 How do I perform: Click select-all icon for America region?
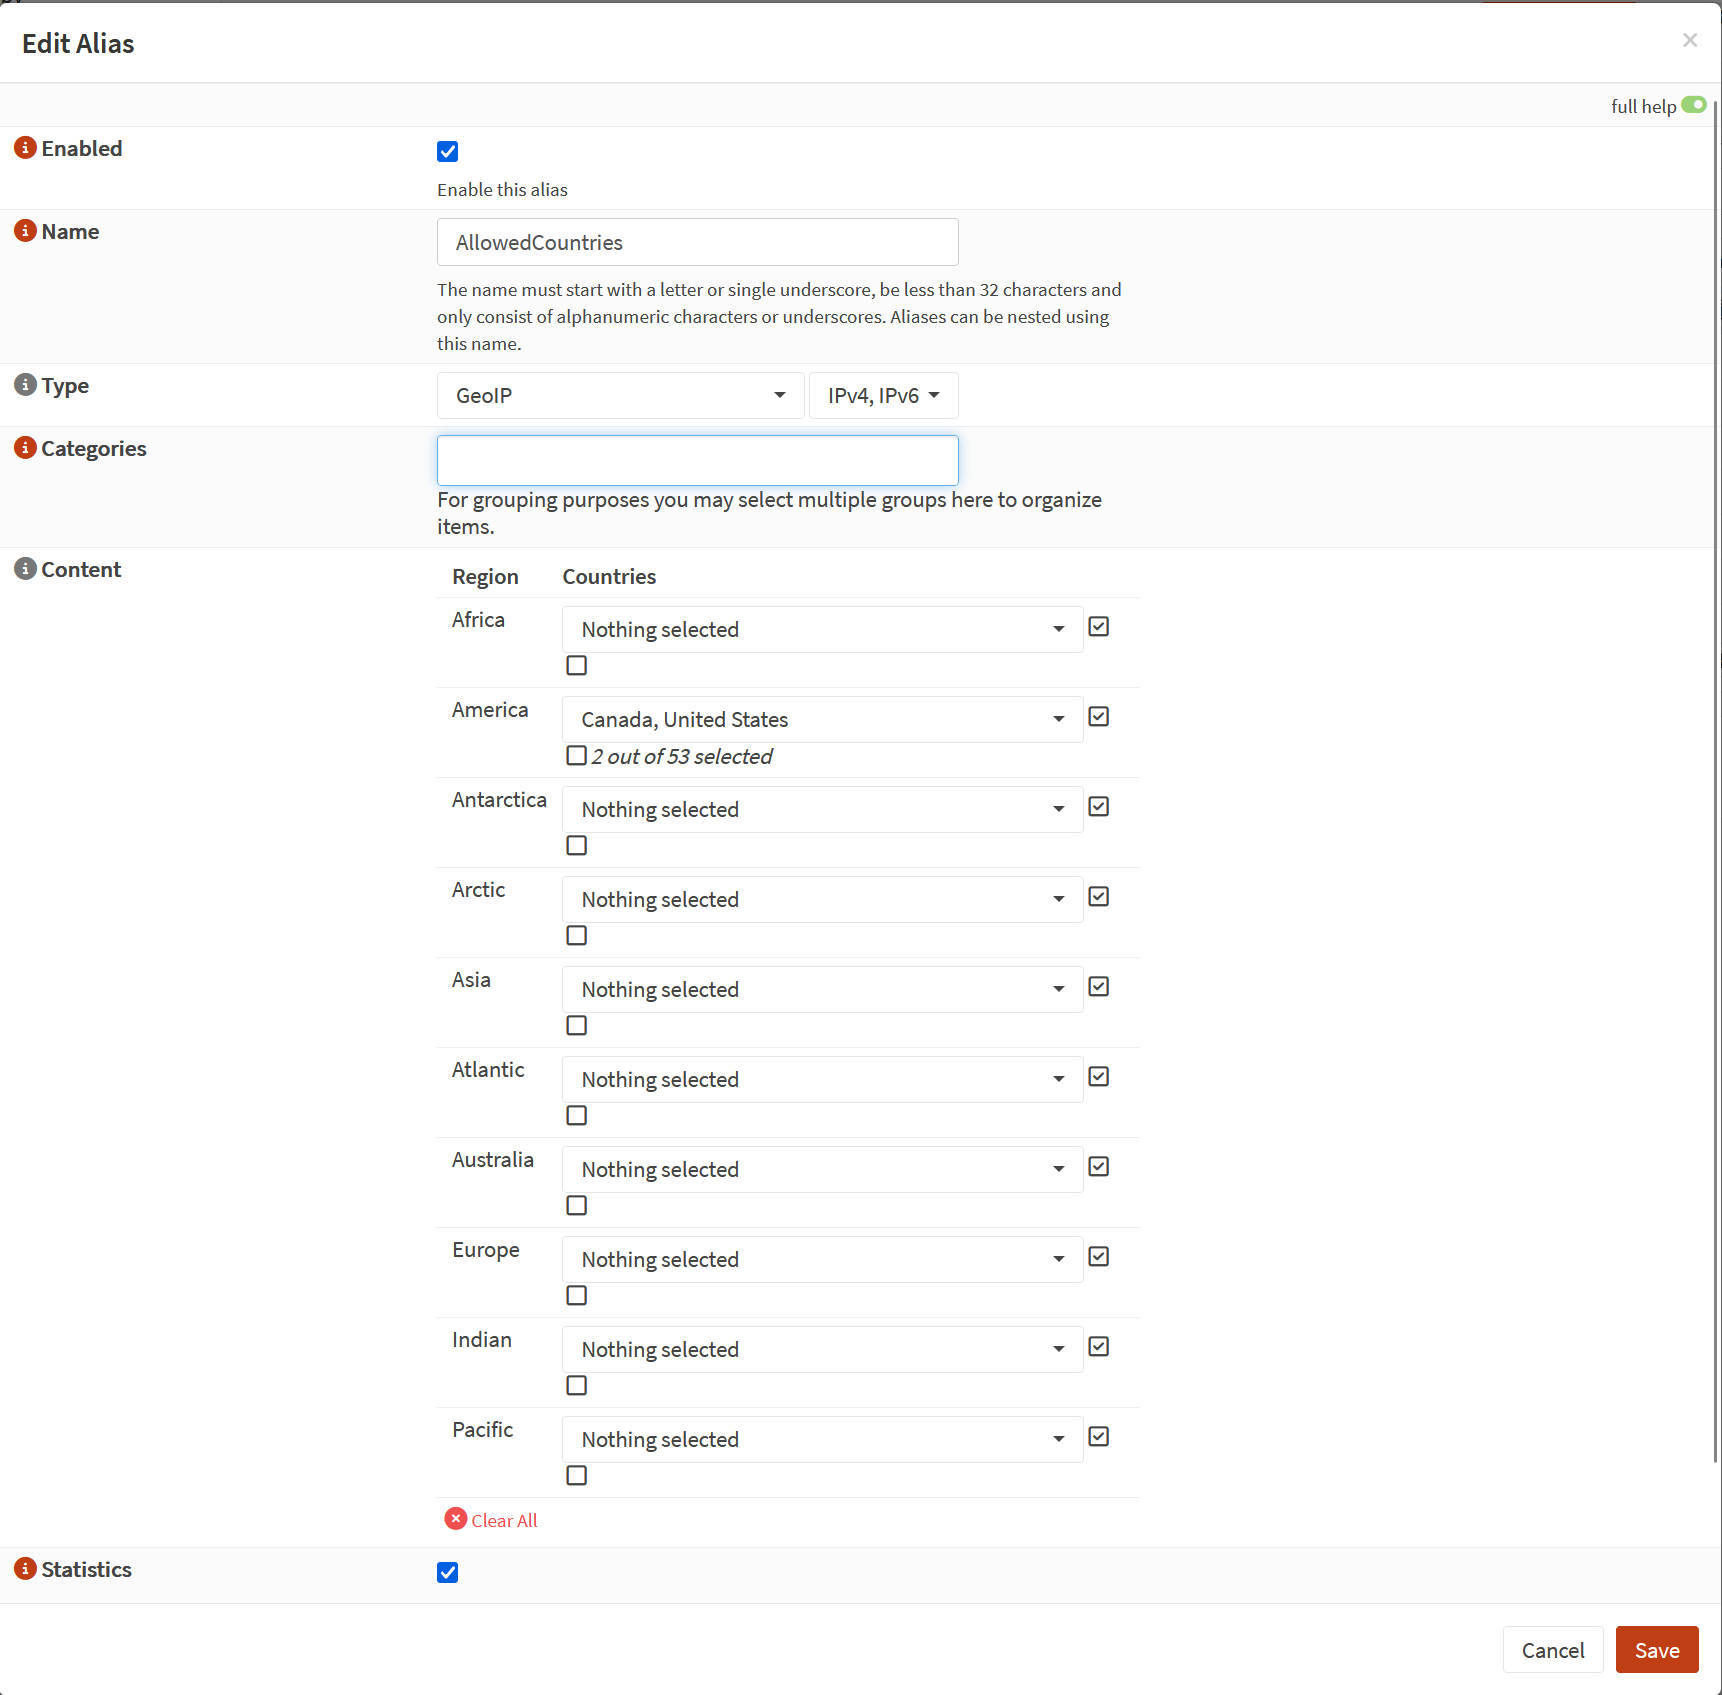tap(1098, 717)
